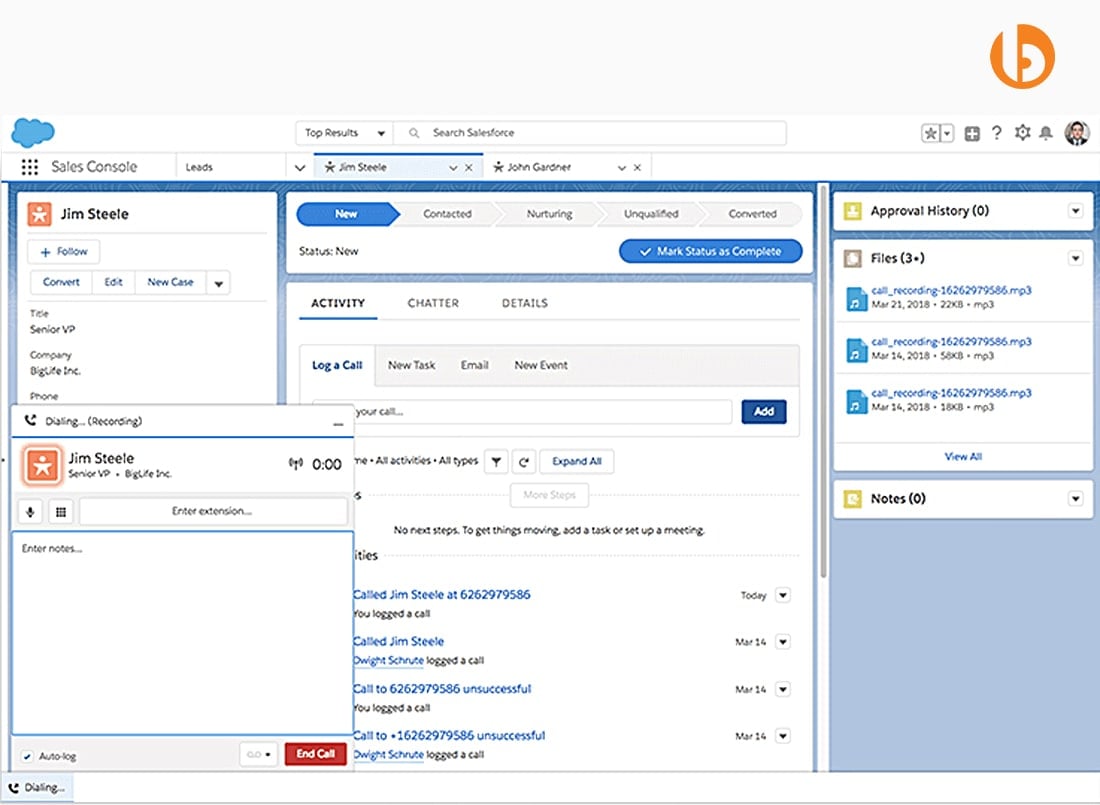Expand the Notes panel menu
The height and width of the screenshot is (805, 1100).
click(1075, 498)
